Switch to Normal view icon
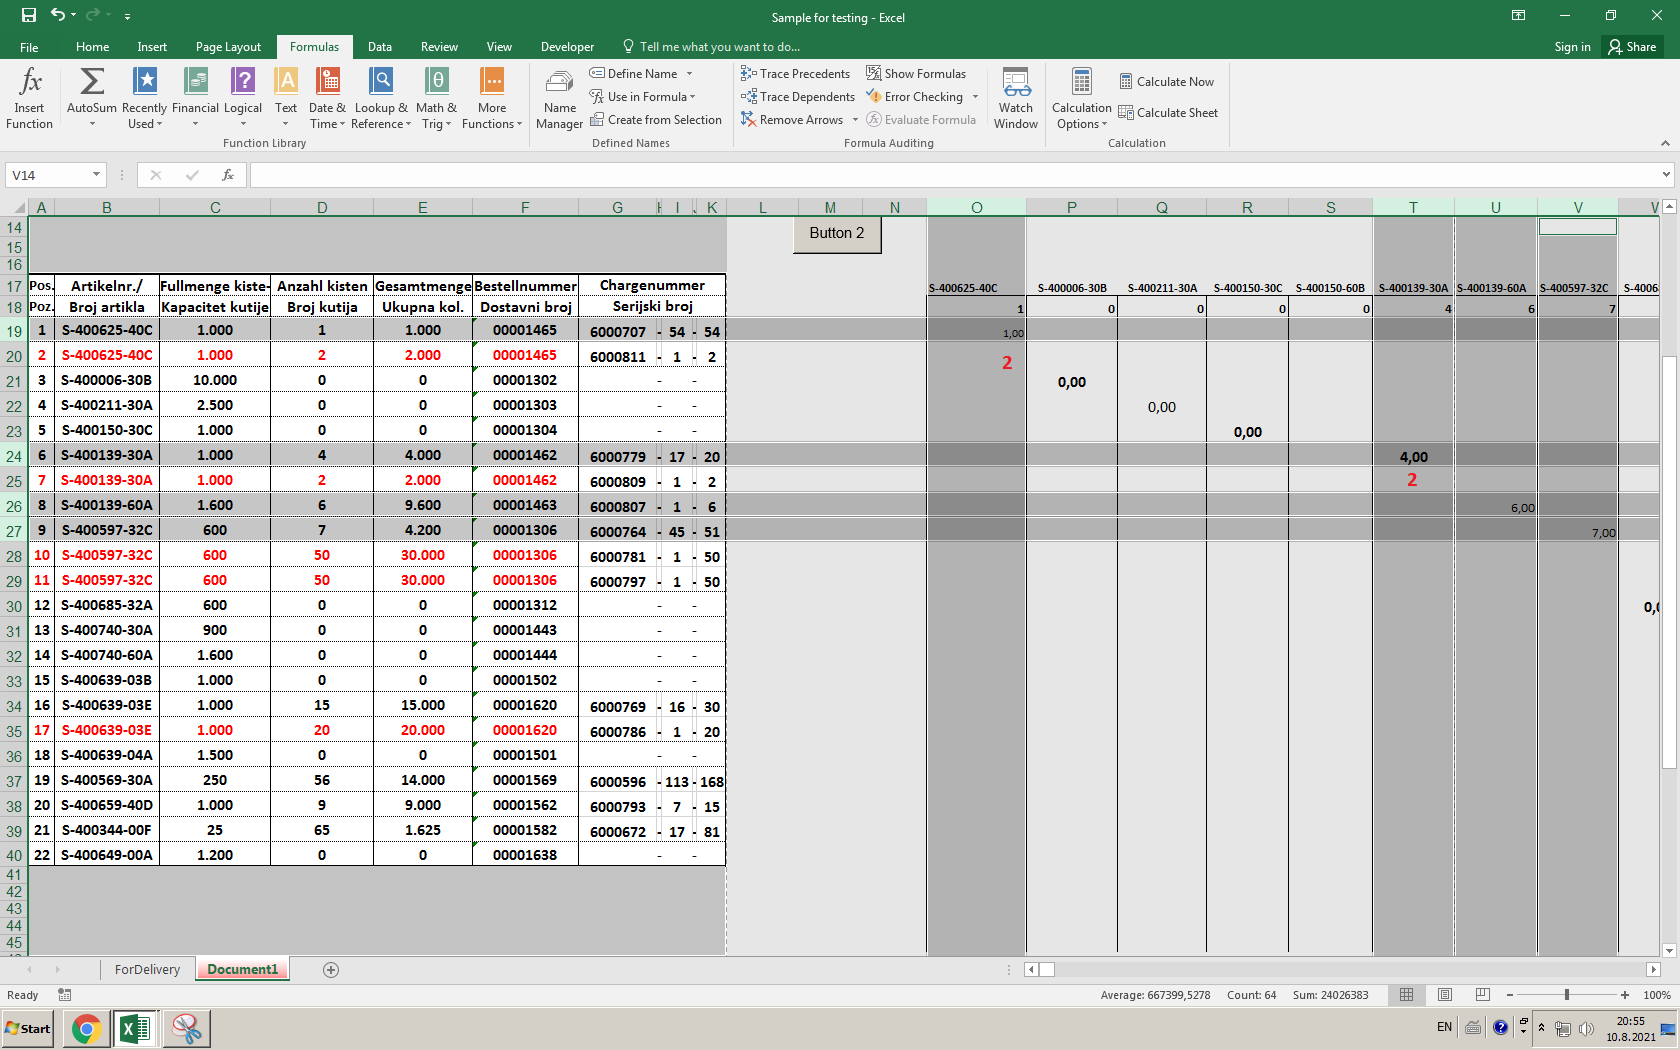1680x1050 pixels. pyautogui.click(x=1407, y=995)
